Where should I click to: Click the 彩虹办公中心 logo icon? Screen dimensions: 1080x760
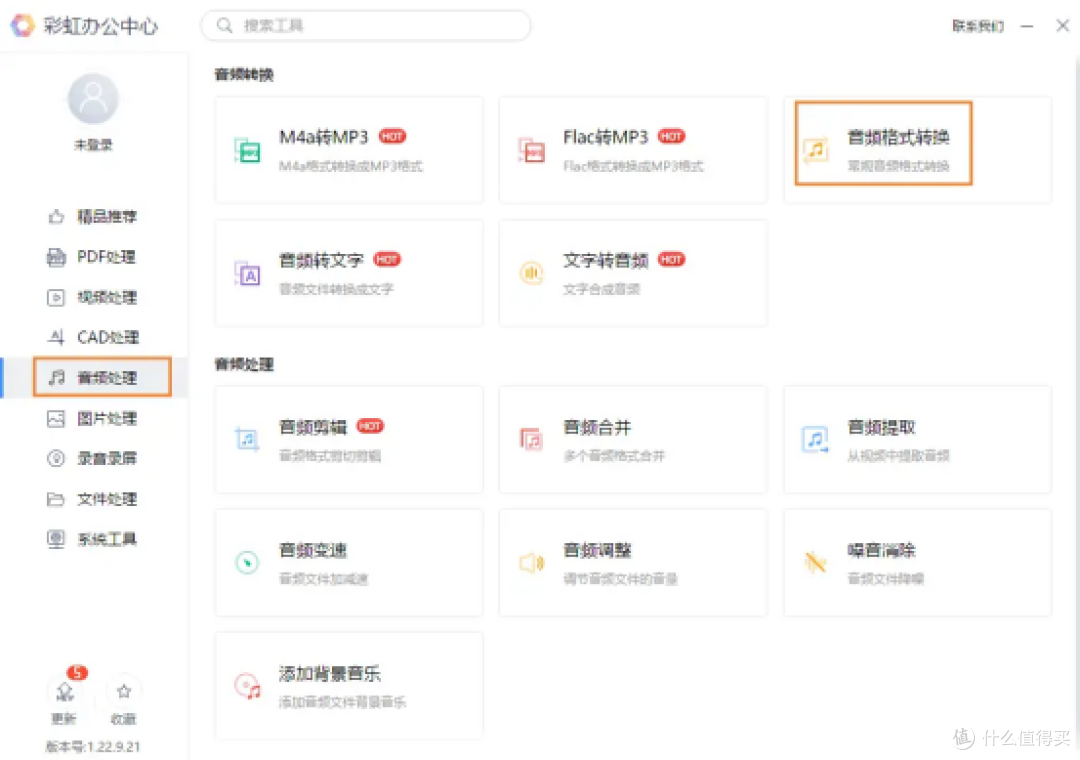click(23, 25)
